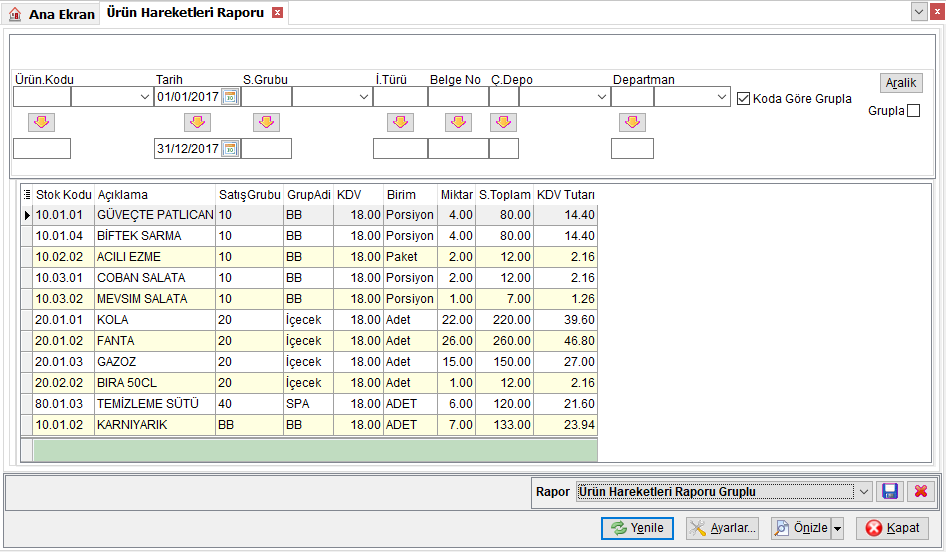Click the yellow down arrow under Ç.Depo
This screenshot has height=552, width=947.
(x=503, y=123)
